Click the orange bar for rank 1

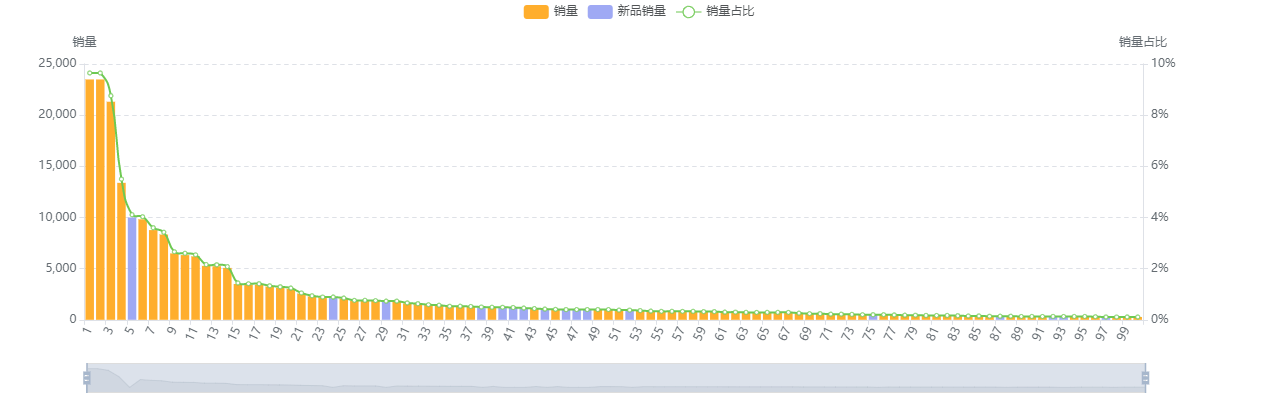coord(89,199)
